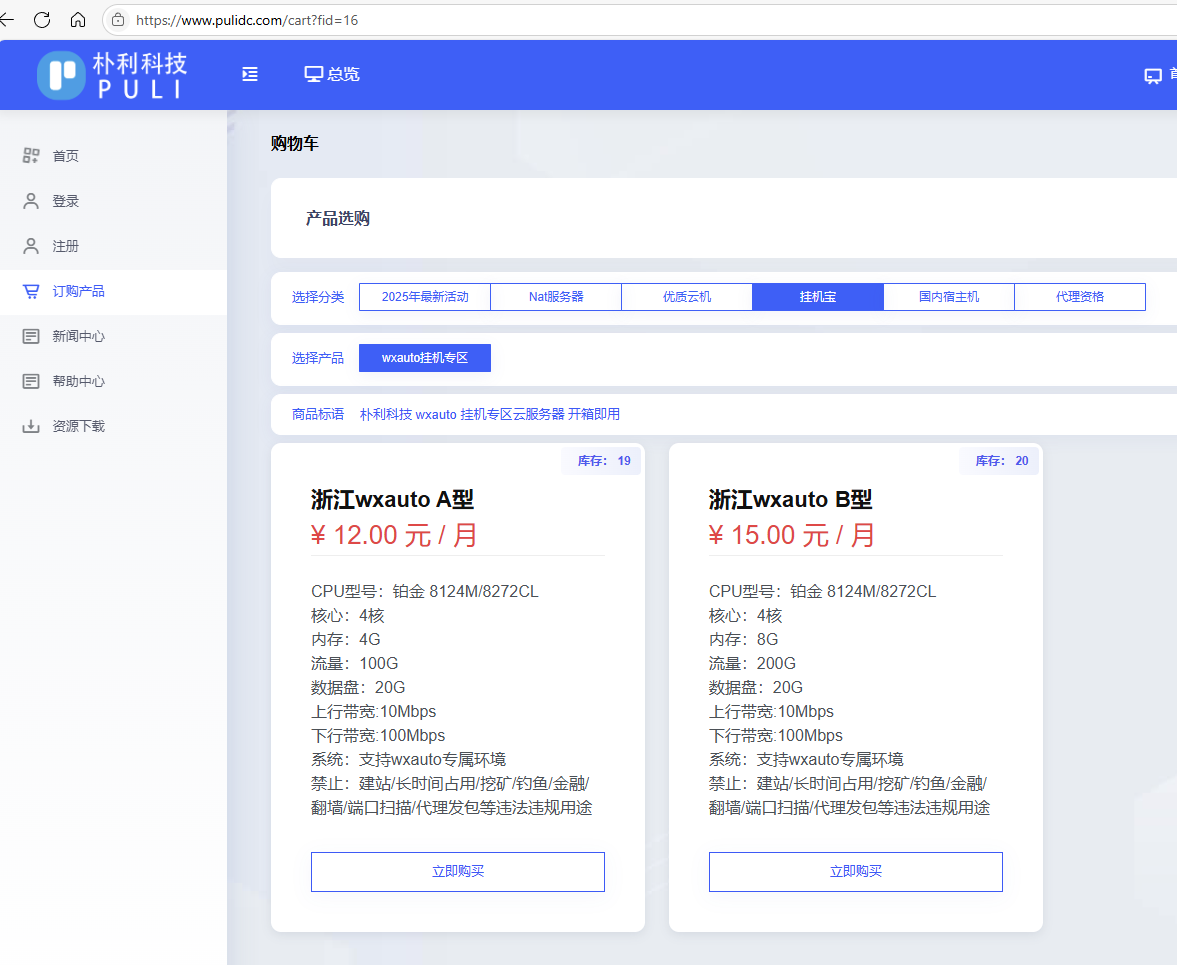Click the message icon in header right
This screenshot has height=965, width=1177.
(1152, 76)
